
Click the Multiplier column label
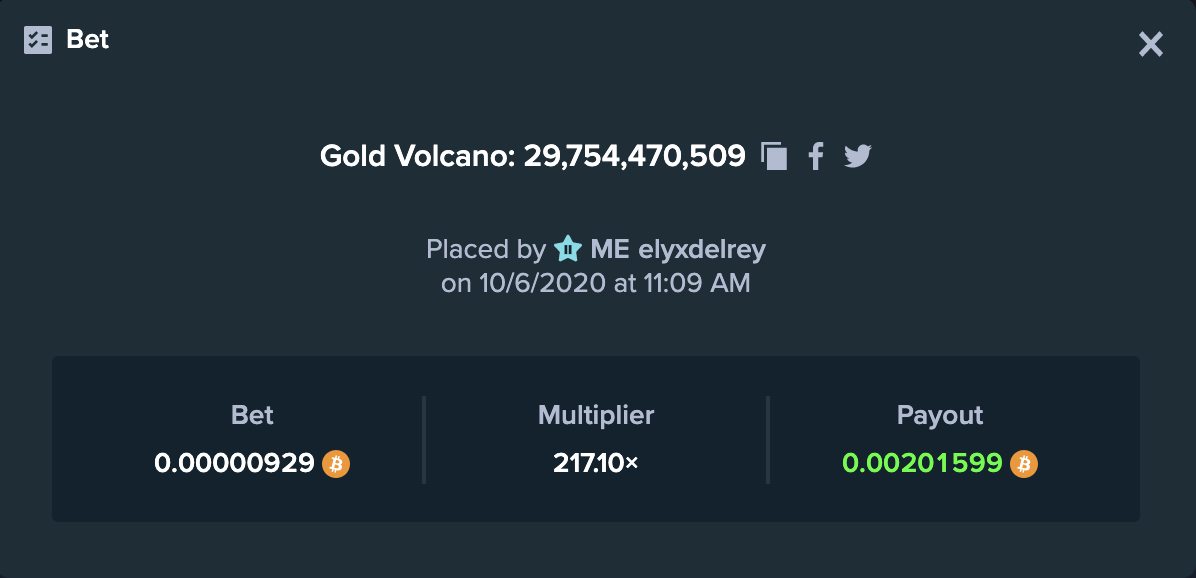pos(596,415)
